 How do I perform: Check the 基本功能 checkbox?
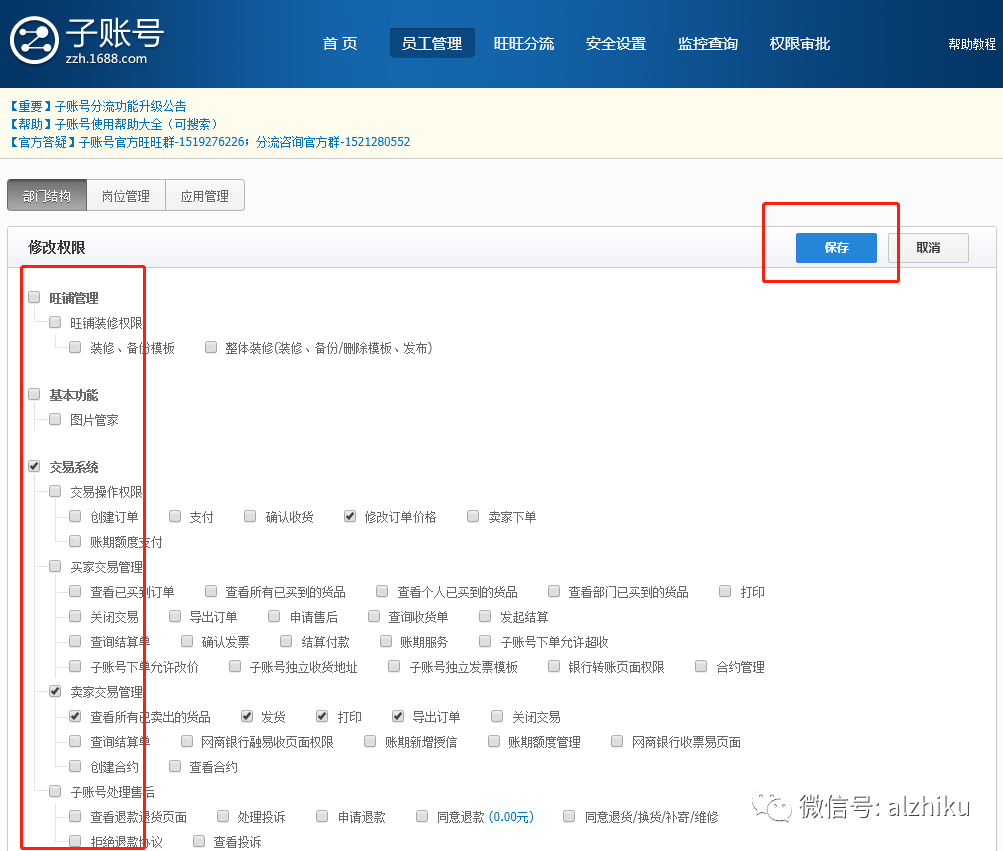coord(35,394)
